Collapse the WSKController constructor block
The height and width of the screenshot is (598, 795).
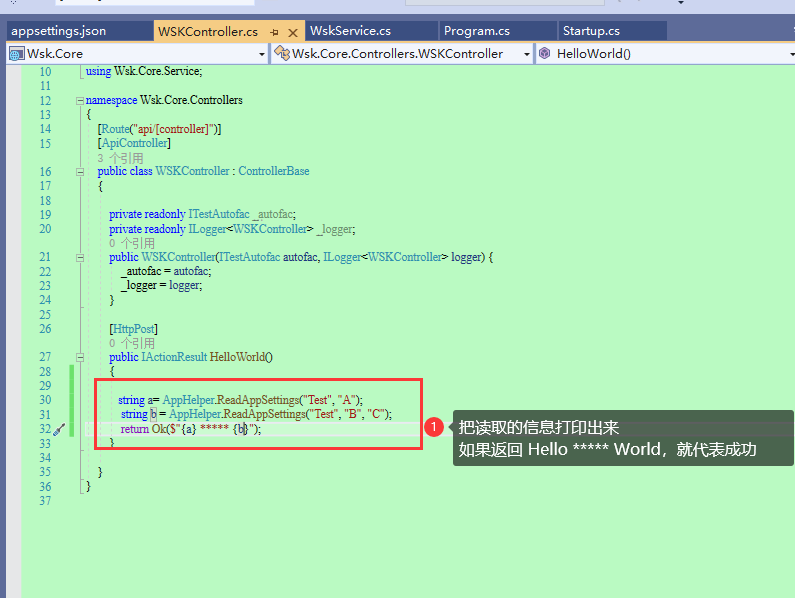[80, 258]
